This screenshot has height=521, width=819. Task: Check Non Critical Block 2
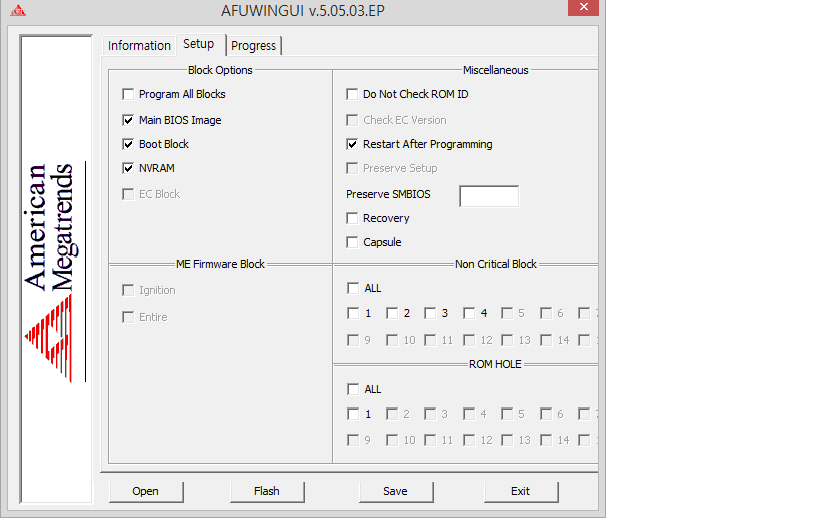point(392,314)
